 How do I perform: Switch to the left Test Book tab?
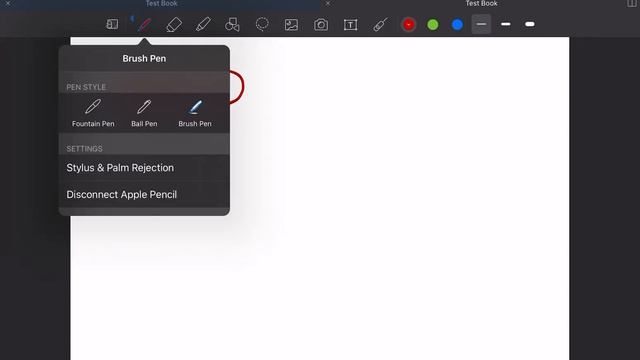162,4
